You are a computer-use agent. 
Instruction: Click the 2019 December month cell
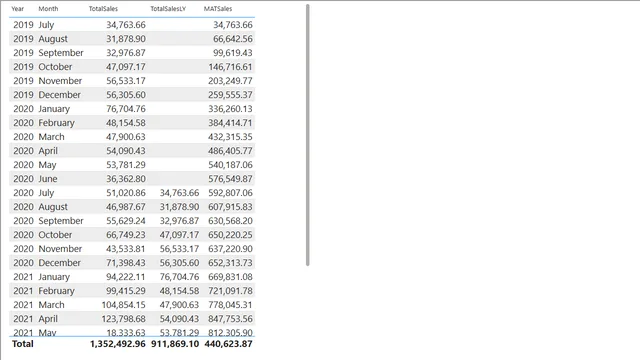[60, 95]
